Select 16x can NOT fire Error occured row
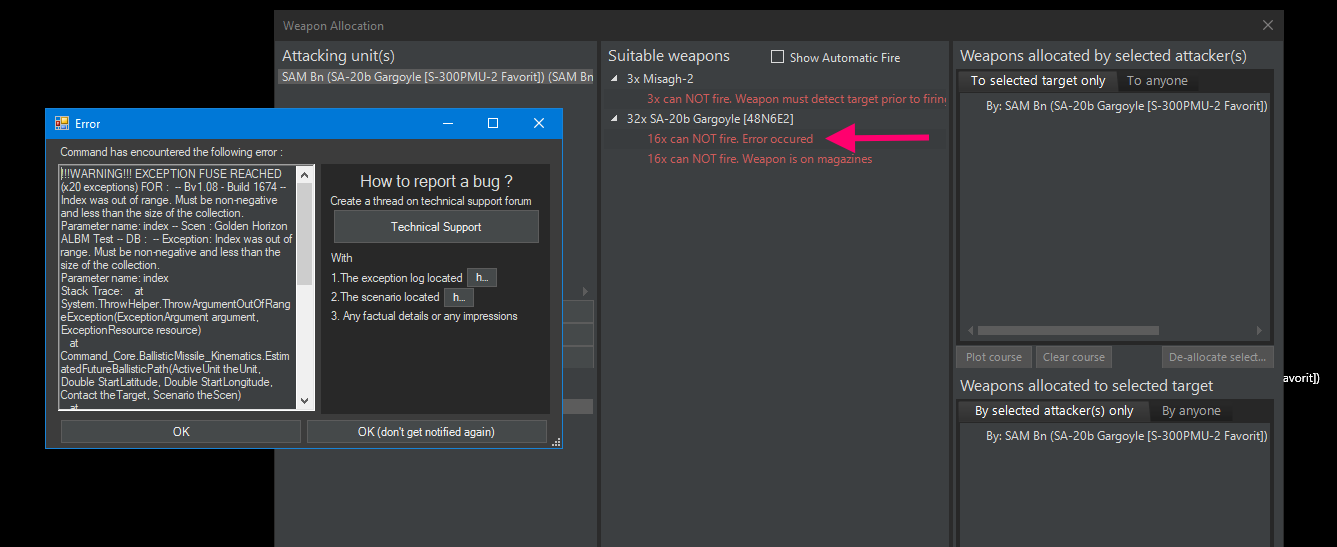Screen dimensions: 1337x547 (730, 139)
